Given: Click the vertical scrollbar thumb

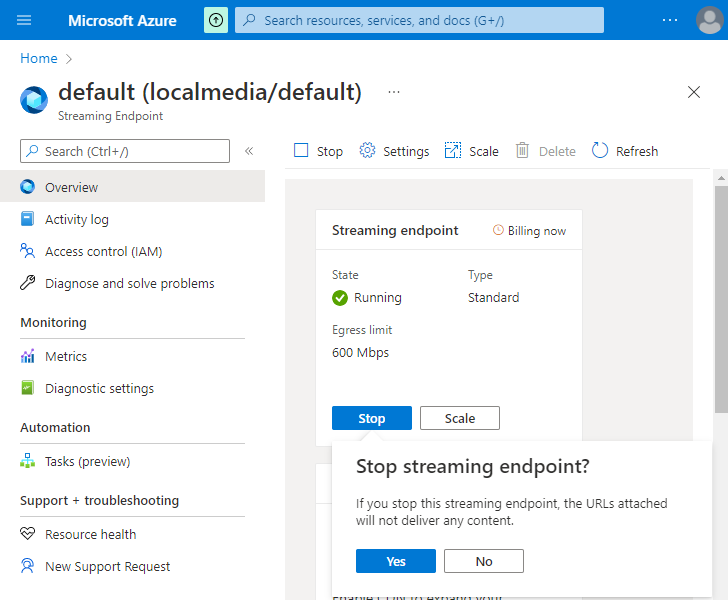Looking at the screenshot, I should 721,299.
